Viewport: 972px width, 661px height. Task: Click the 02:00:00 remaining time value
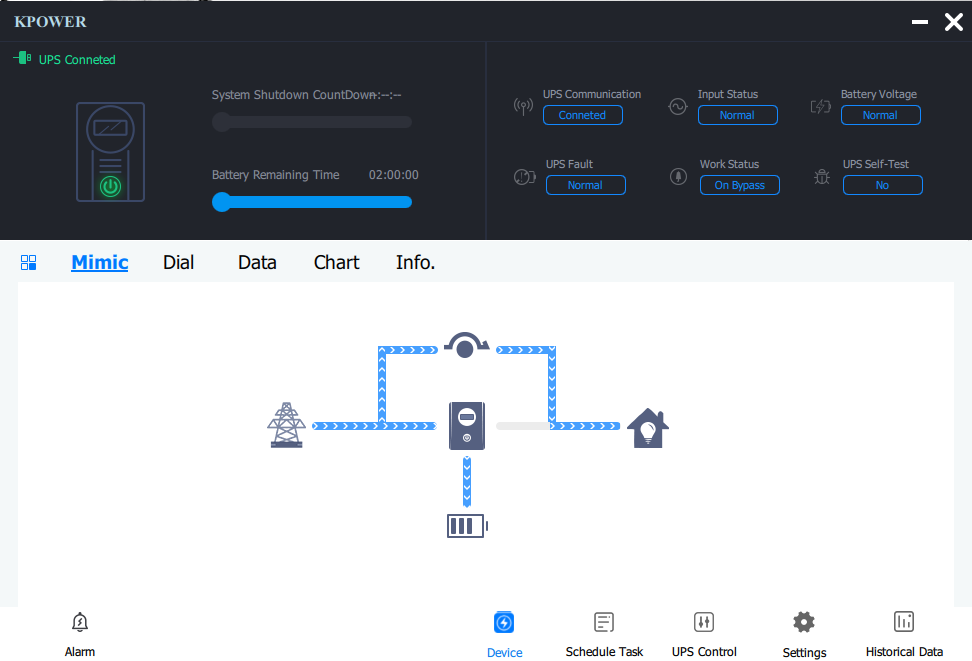pos(394,175)
